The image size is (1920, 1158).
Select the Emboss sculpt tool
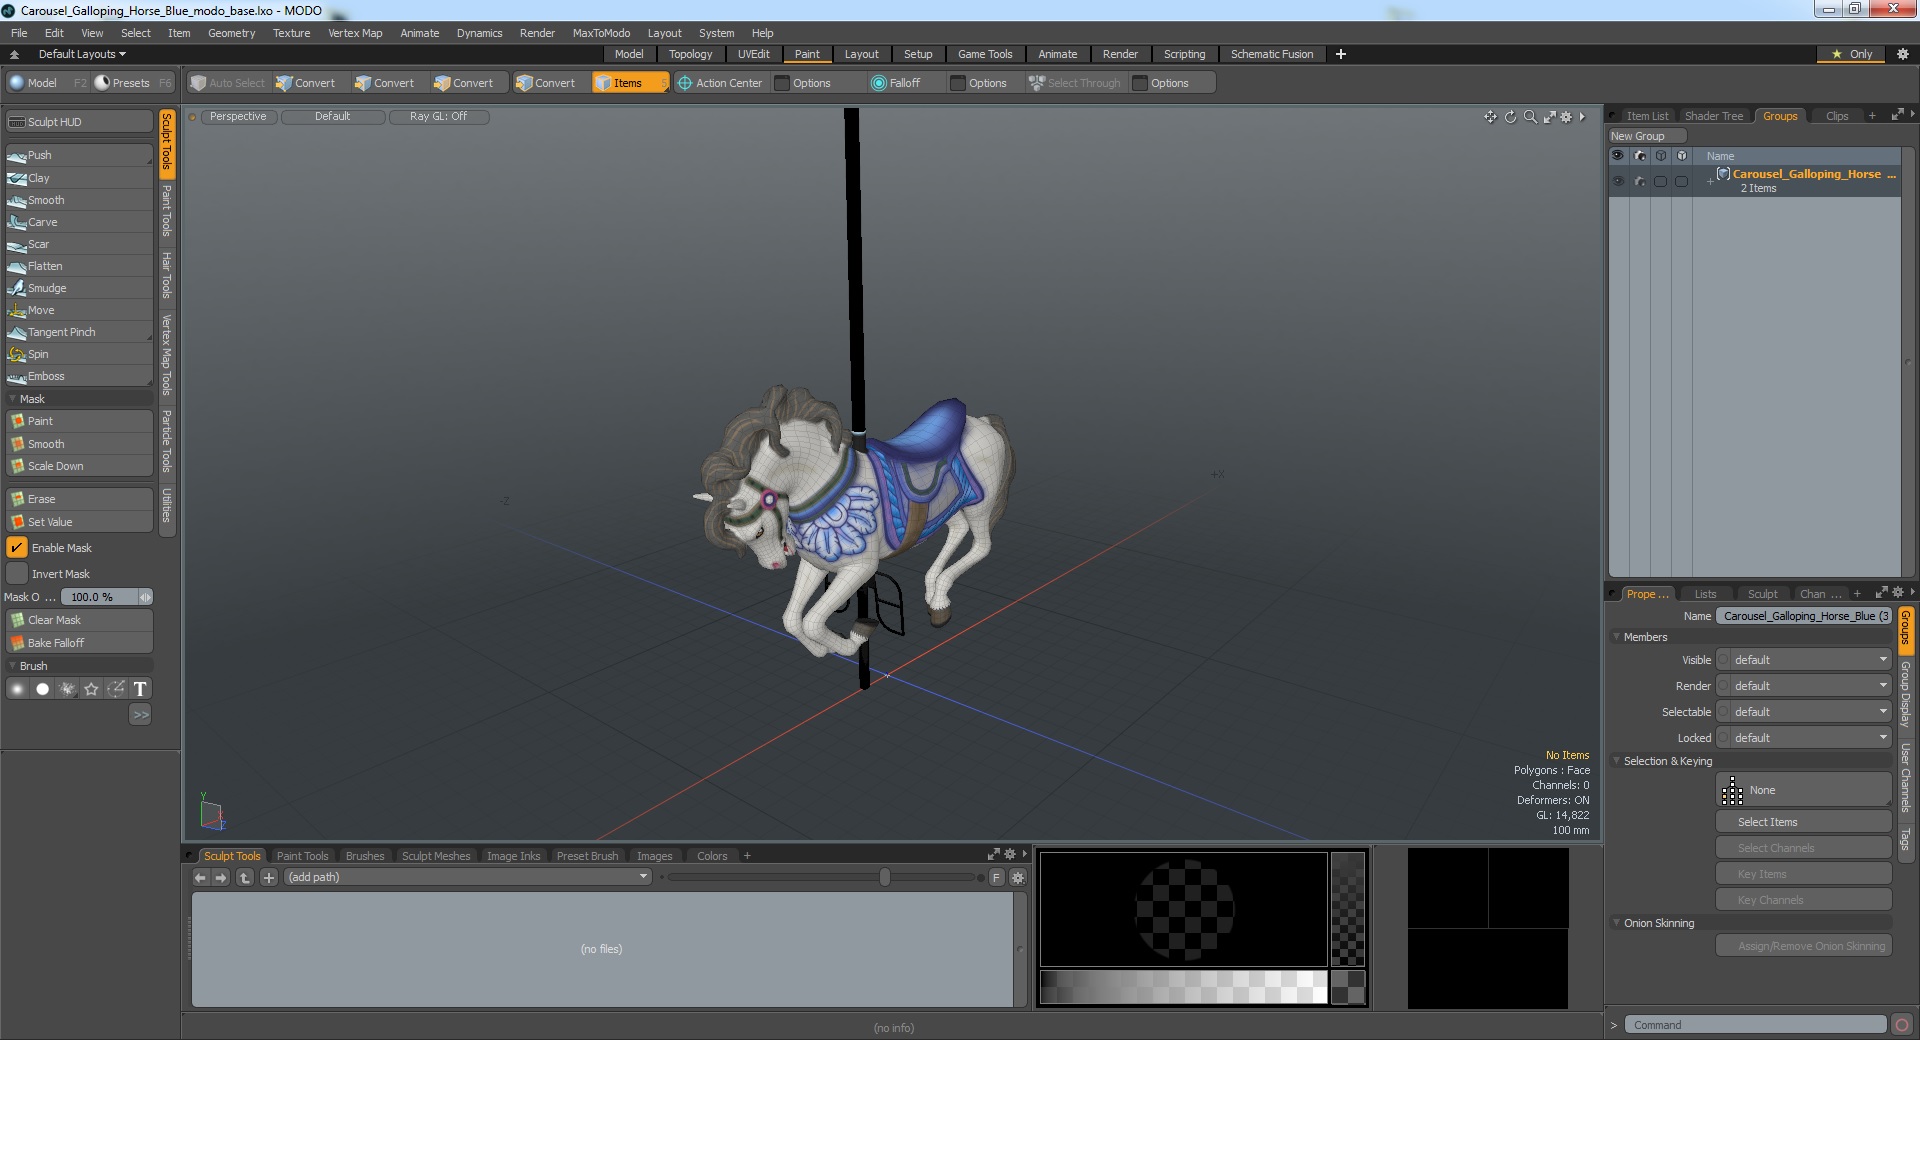[79, 376]
